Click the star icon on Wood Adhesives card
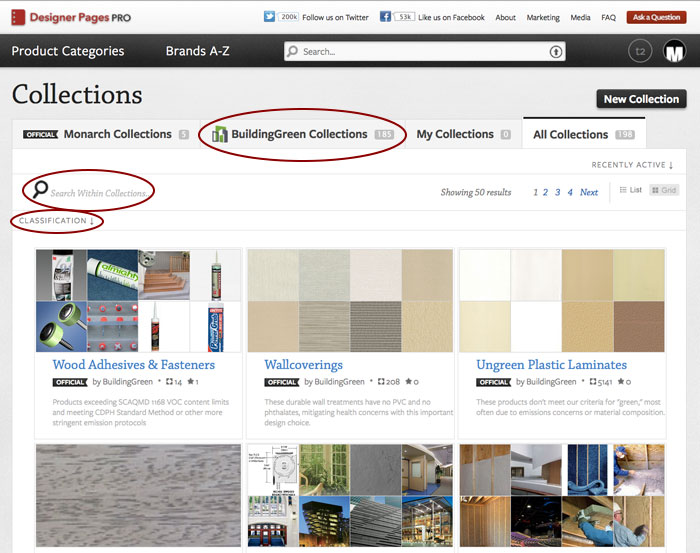The width and height of the screenshot is (700, 553). click(191, 381)
